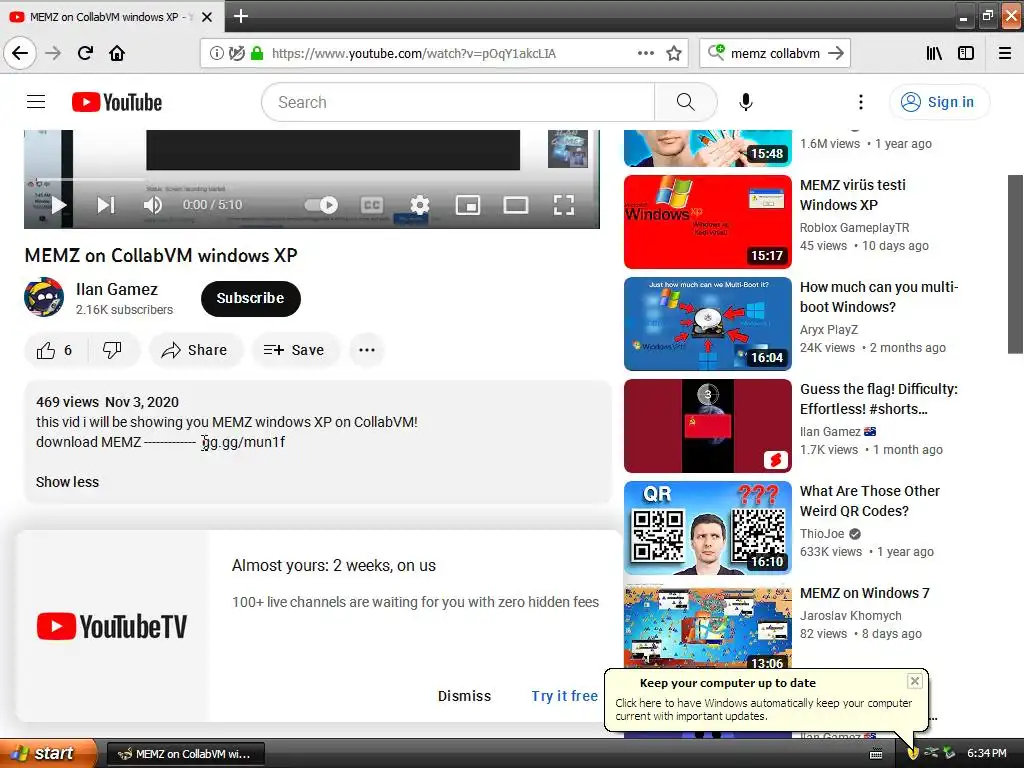Click the video progress bar
Viewport: 1024px width, 768px height.
(312, 179)
